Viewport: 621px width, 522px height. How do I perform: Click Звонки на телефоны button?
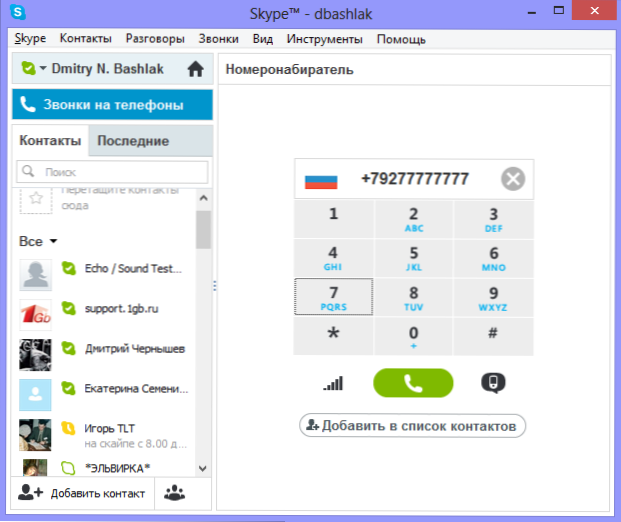point(112,105)
